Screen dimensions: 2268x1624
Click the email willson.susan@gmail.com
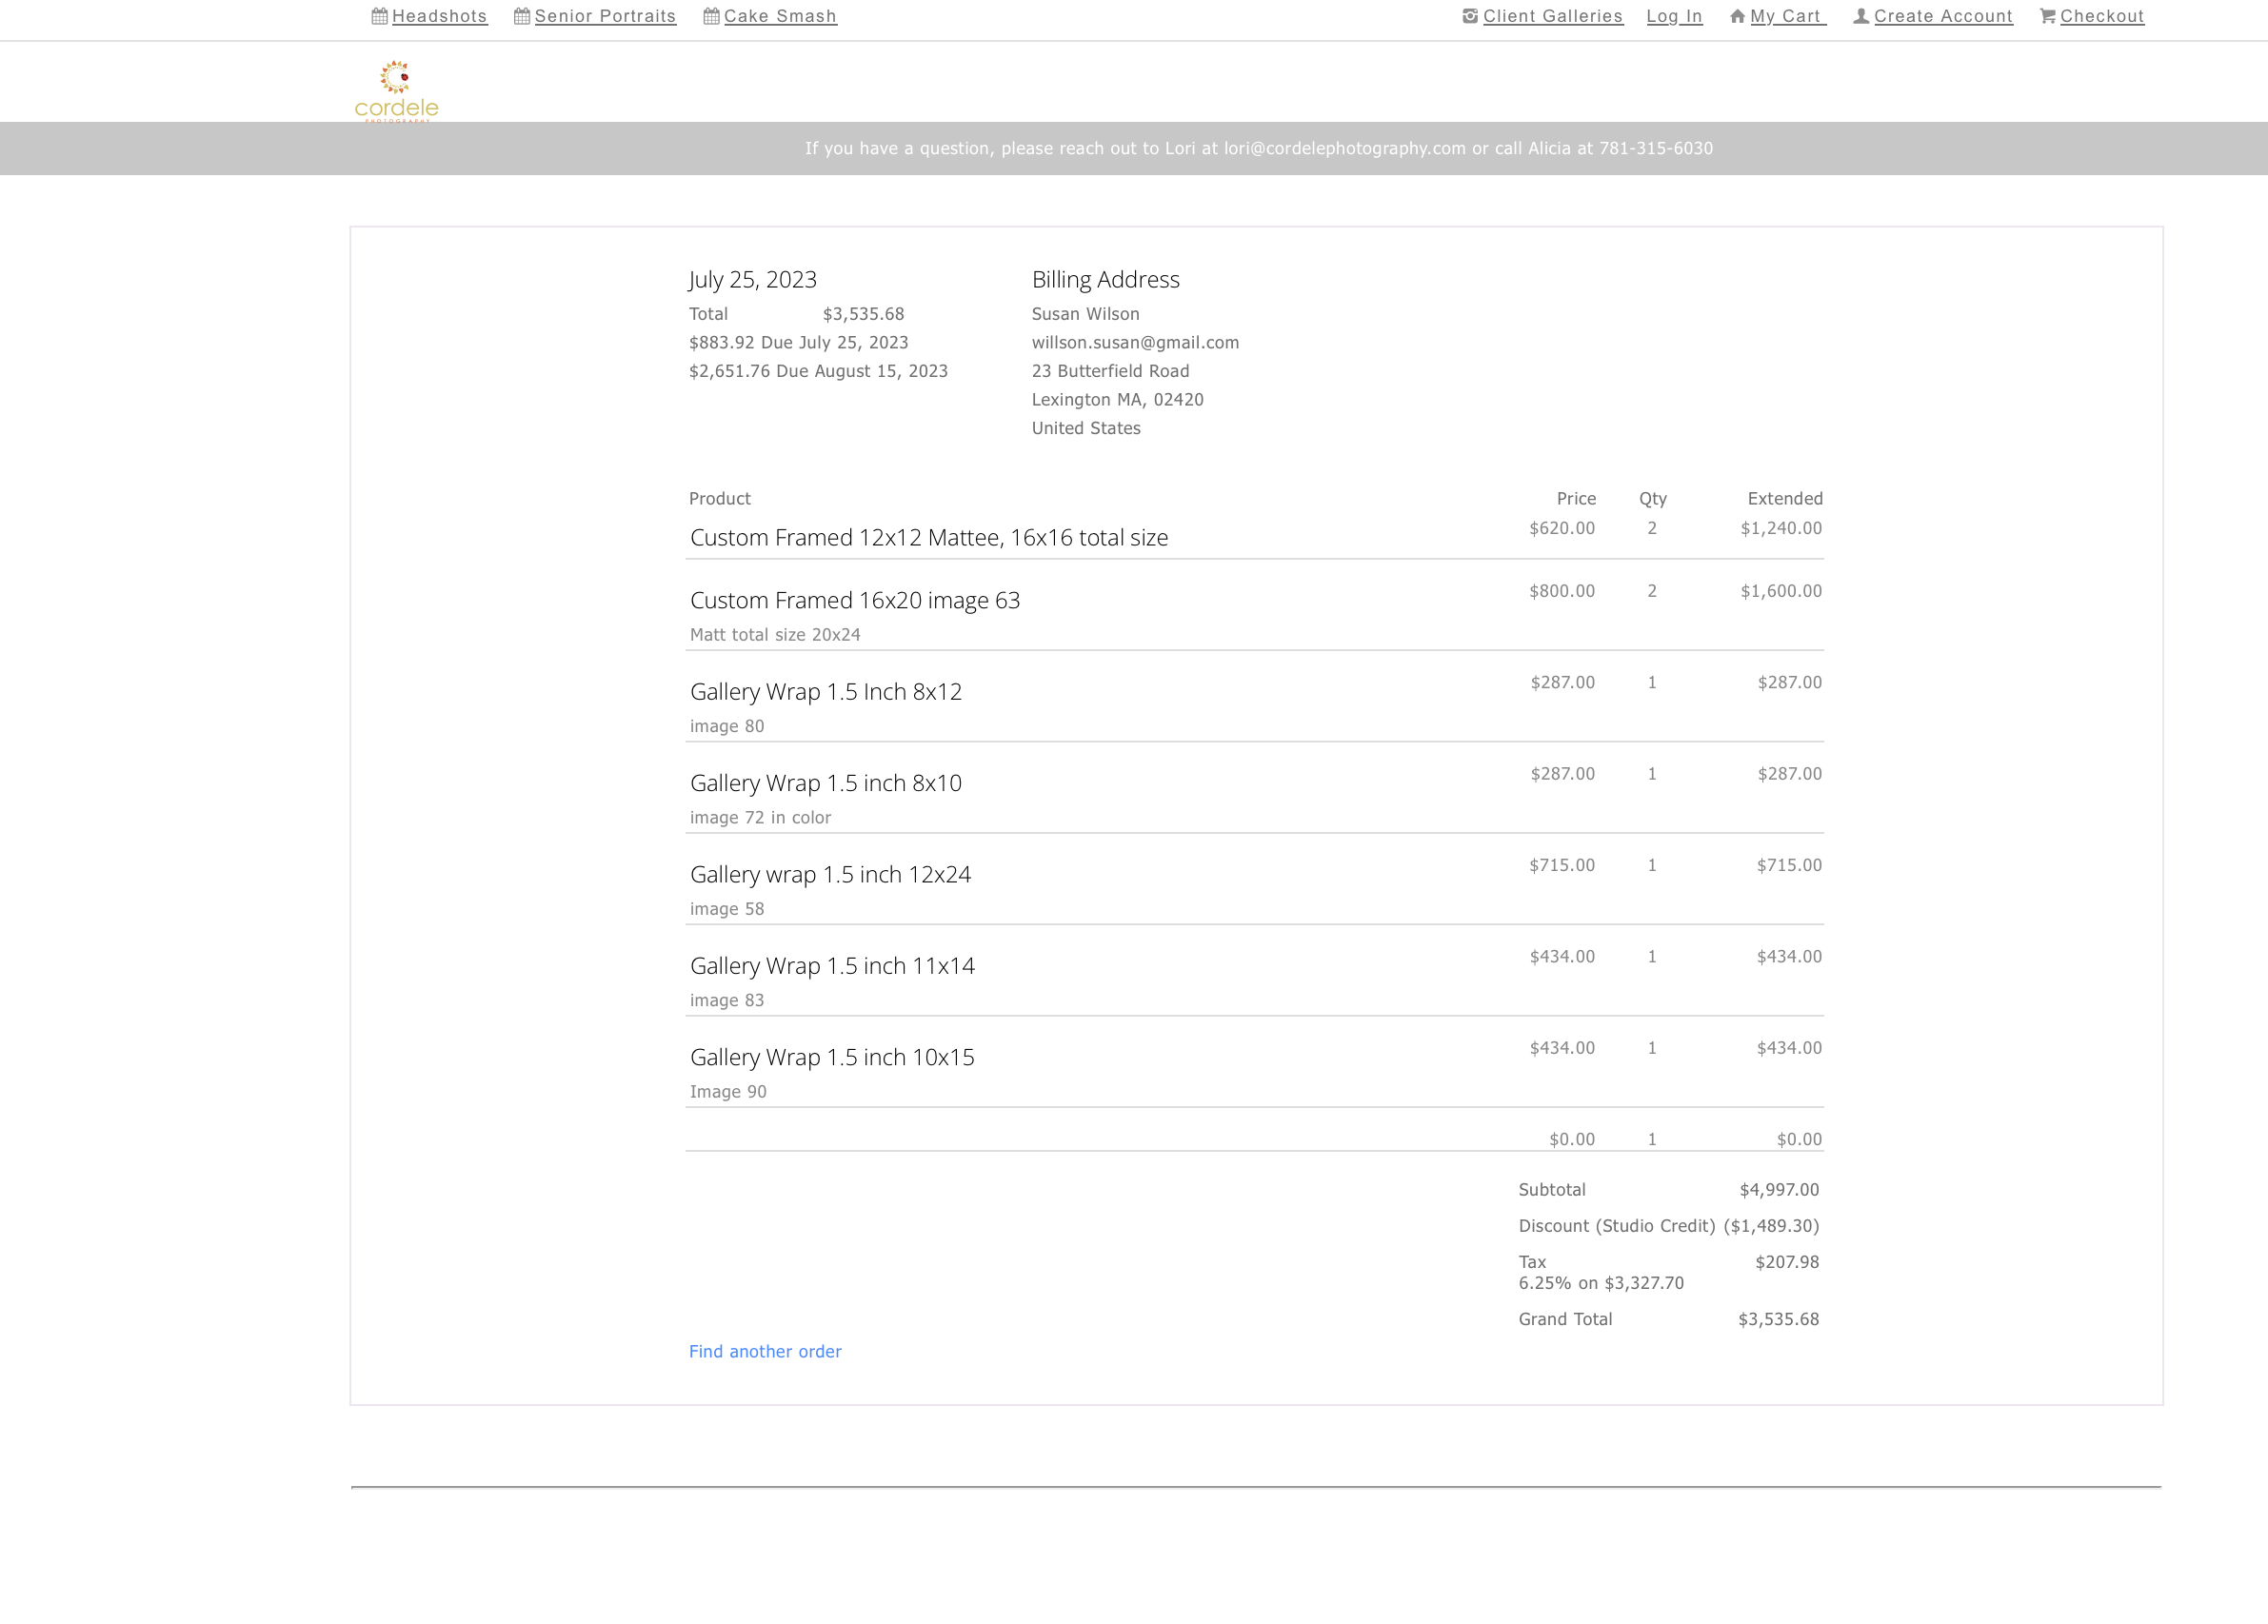pyautogui.click(x=1136, y=342)
